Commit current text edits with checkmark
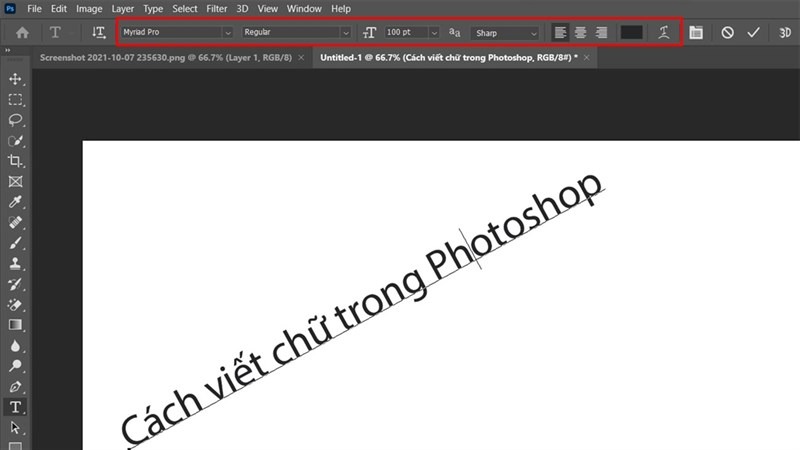The height and width of the screenshot is (450, 800). [x=754, y=33]
